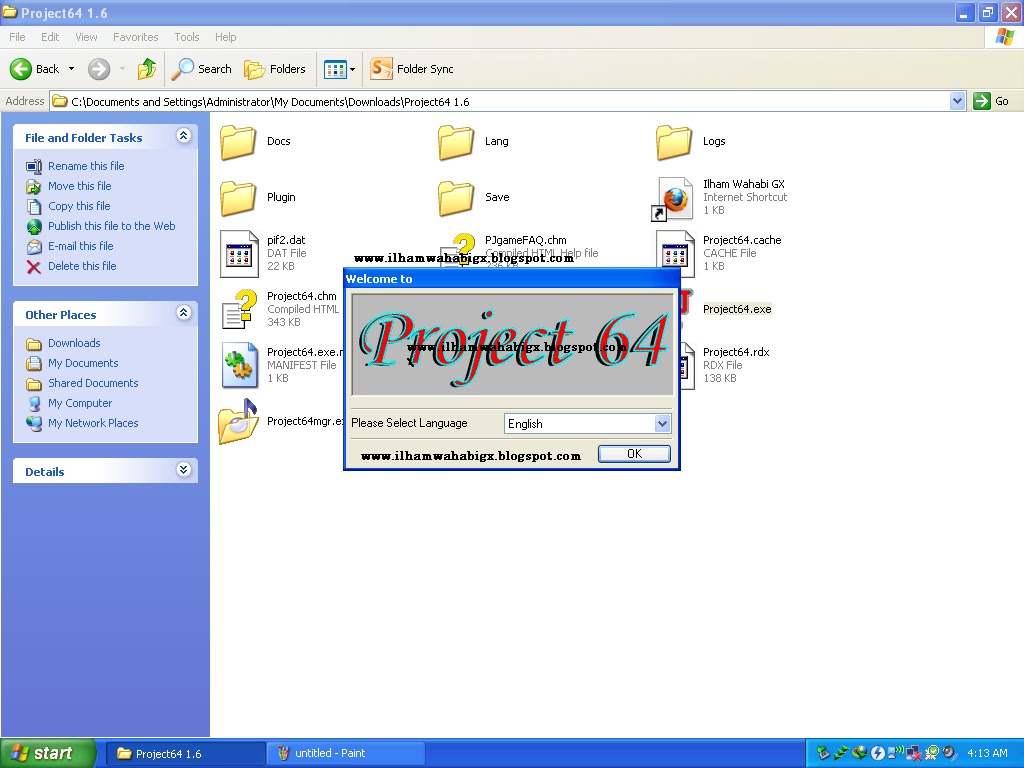
Task: Open the Tools menu
Action: pos(186,37)
